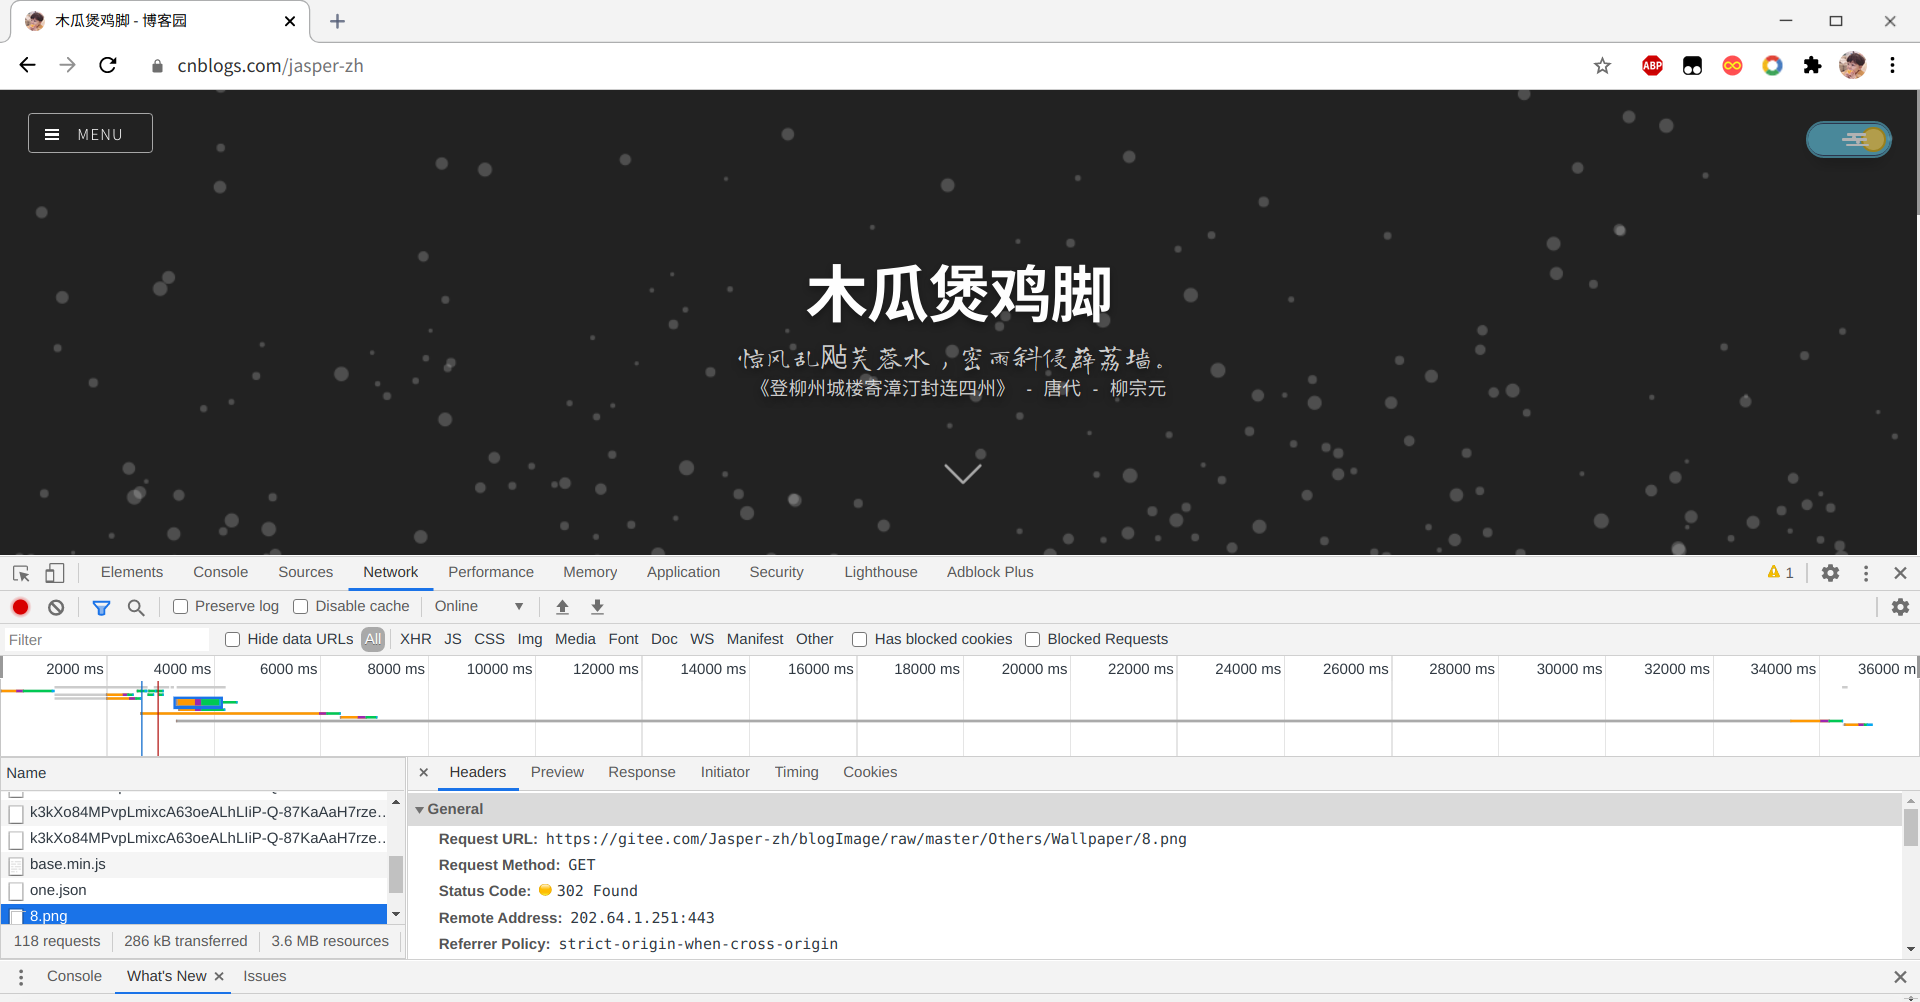Open network search magnifier
Screen dimensions: 1920x1002
coord(136,607)
